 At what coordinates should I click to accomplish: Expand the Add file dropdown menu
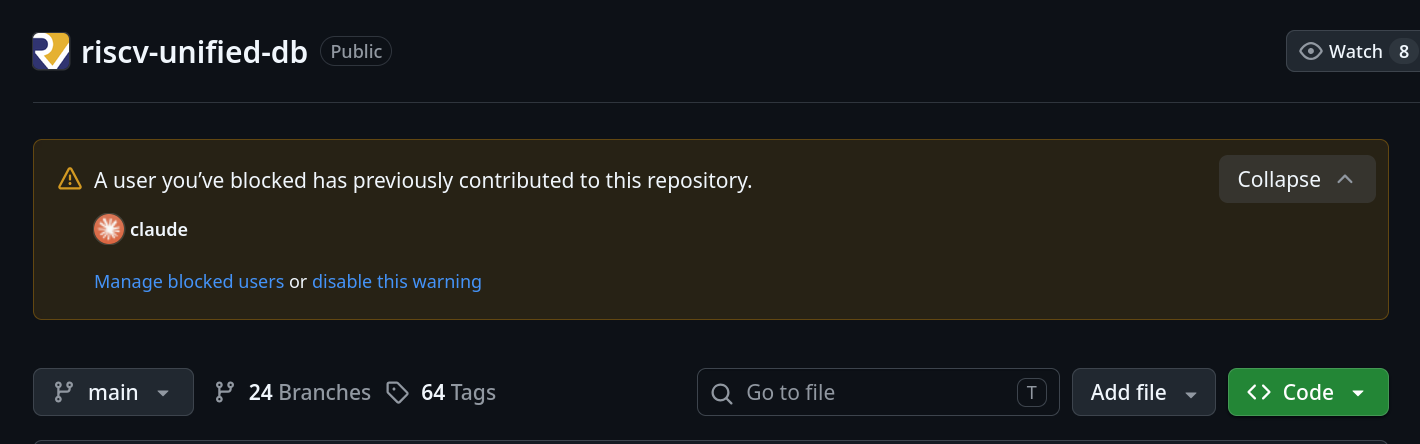click(x=1143, y=392)
